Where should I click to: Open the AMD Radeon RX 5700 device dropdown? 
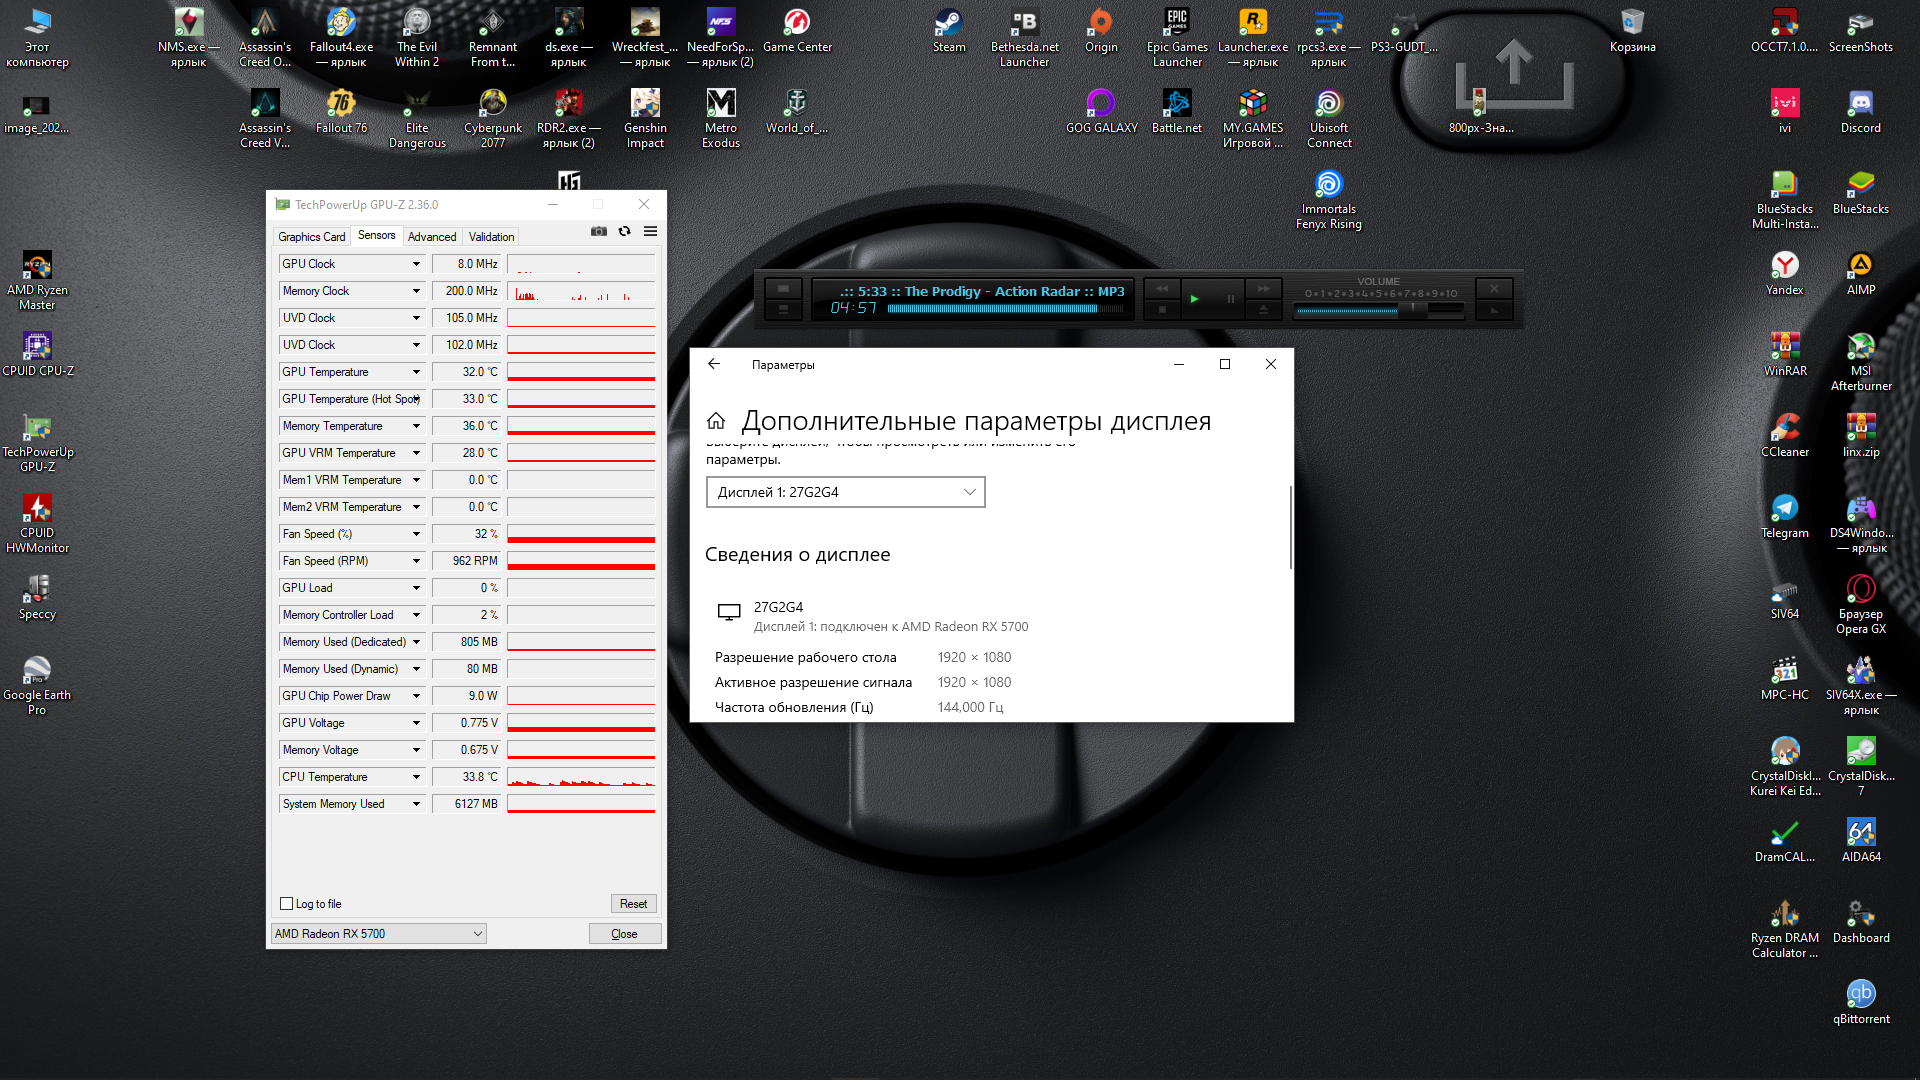378,934
